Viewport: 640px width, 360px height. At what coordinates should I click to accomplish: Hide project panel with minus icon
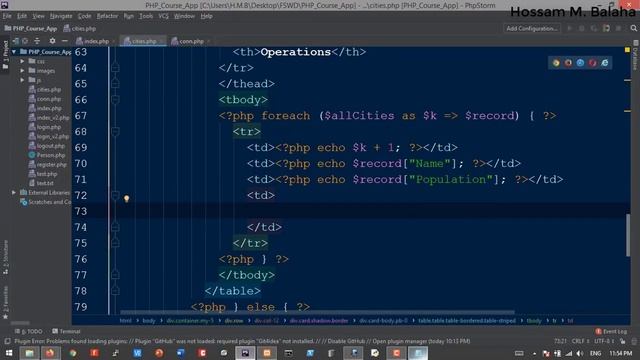click(64, 41)
